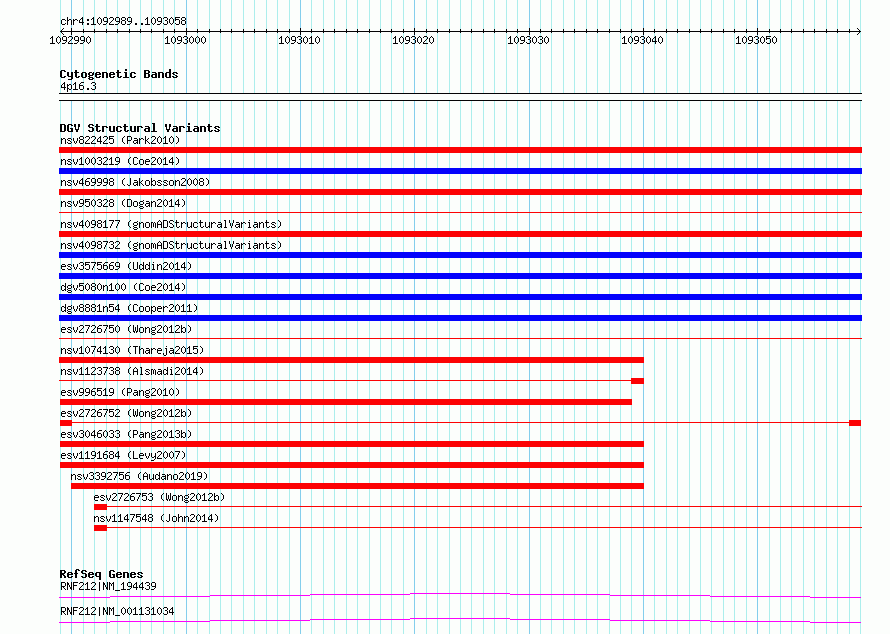Click the 1093030 ruler position label
Screen dimensions: 890x634
point(528,40)
